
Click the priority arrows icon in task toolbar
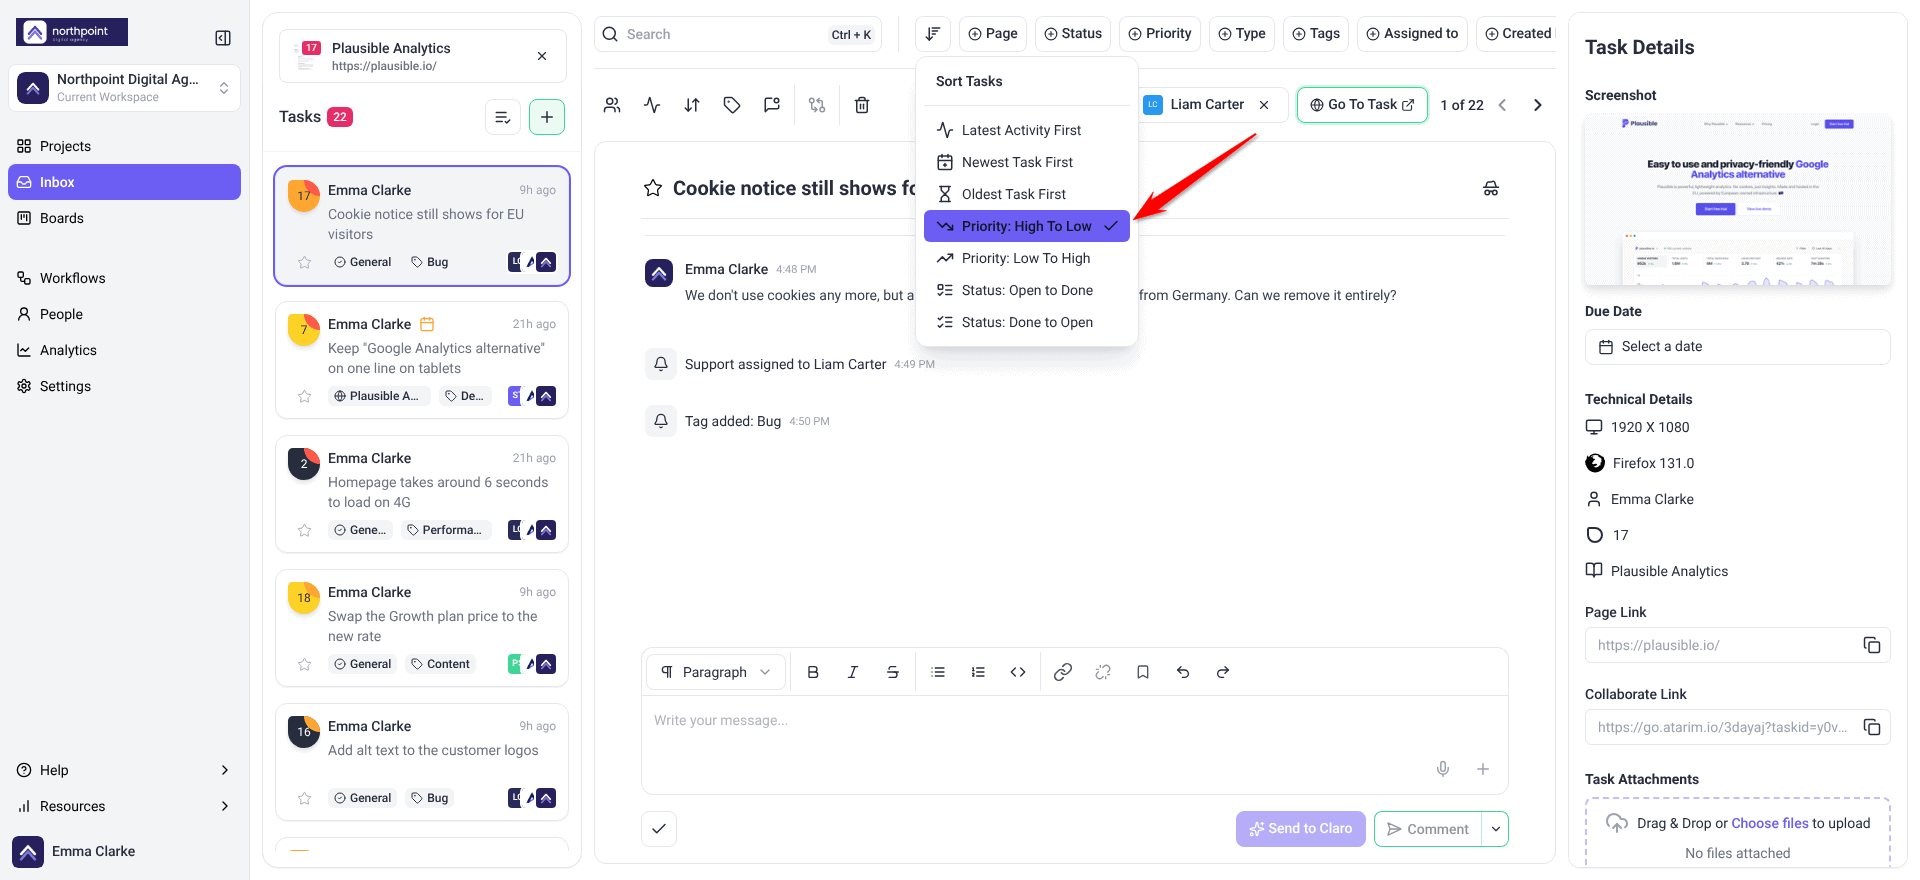click(x=692, y=105)
